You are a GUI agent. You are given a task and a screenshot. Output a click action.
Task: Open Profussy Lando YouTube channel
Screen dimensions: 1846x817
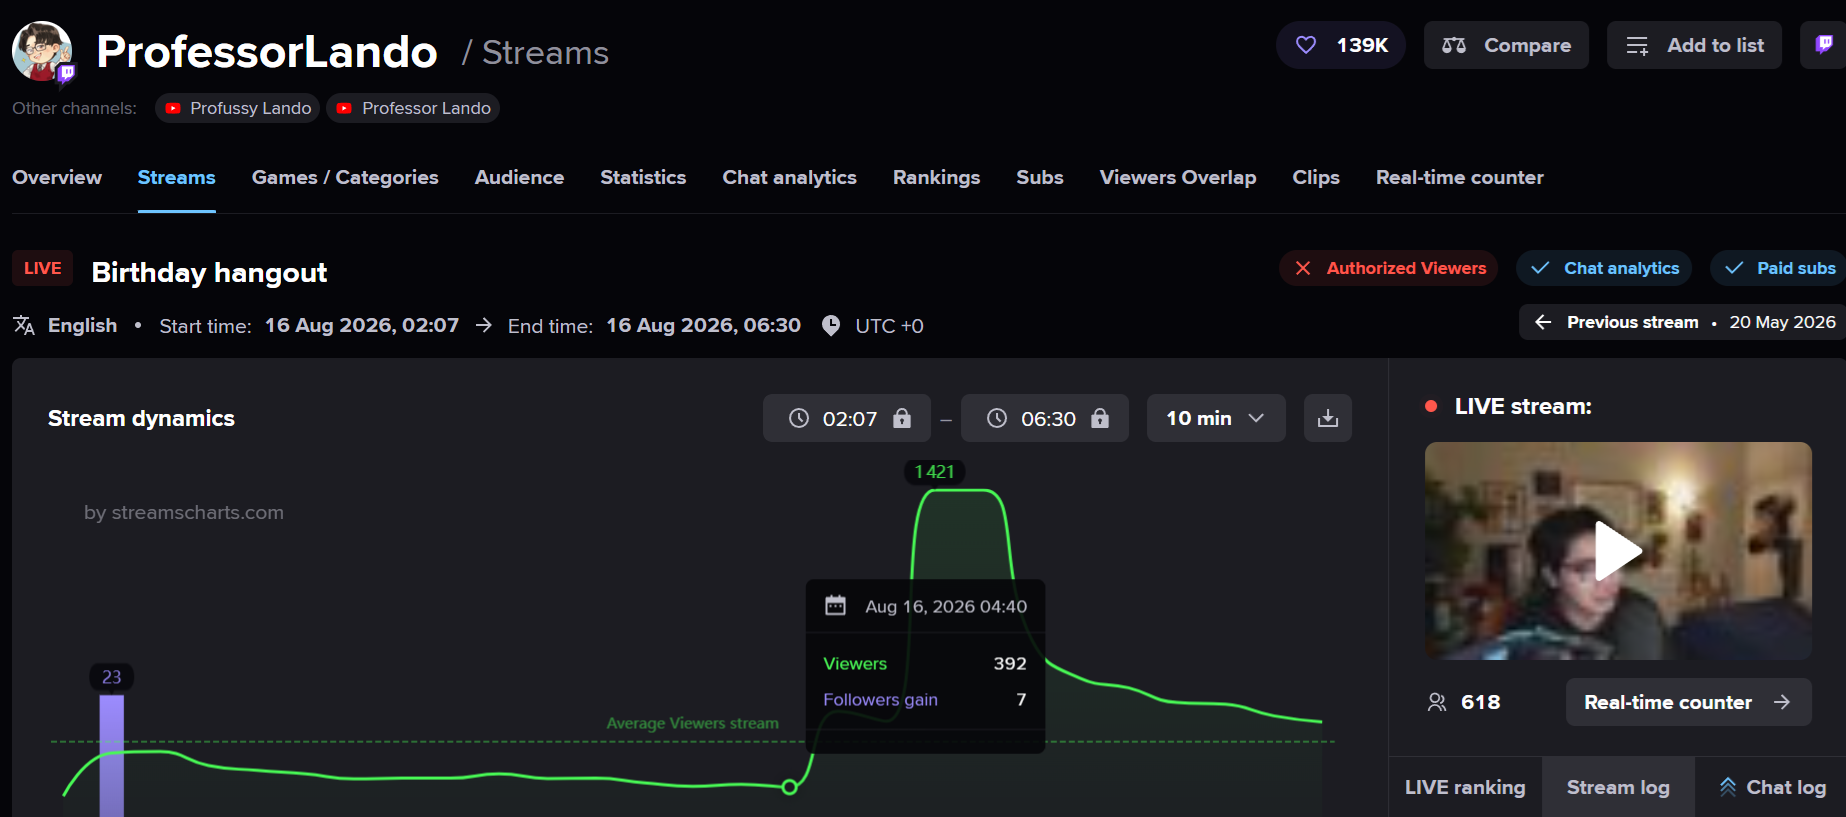(x=237, y=108)
